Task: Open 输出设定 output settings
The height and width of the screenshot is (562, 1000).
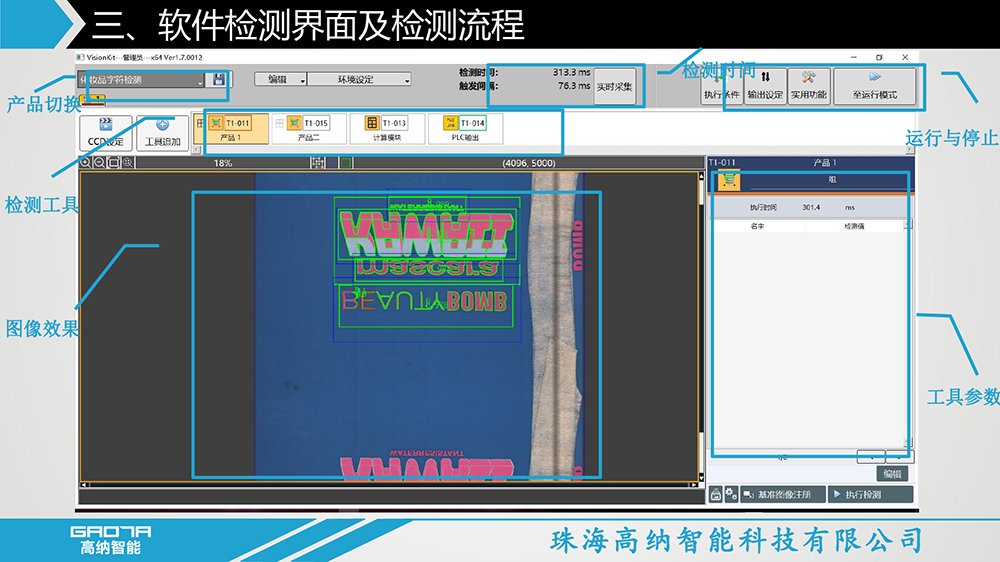Action: 765,86
